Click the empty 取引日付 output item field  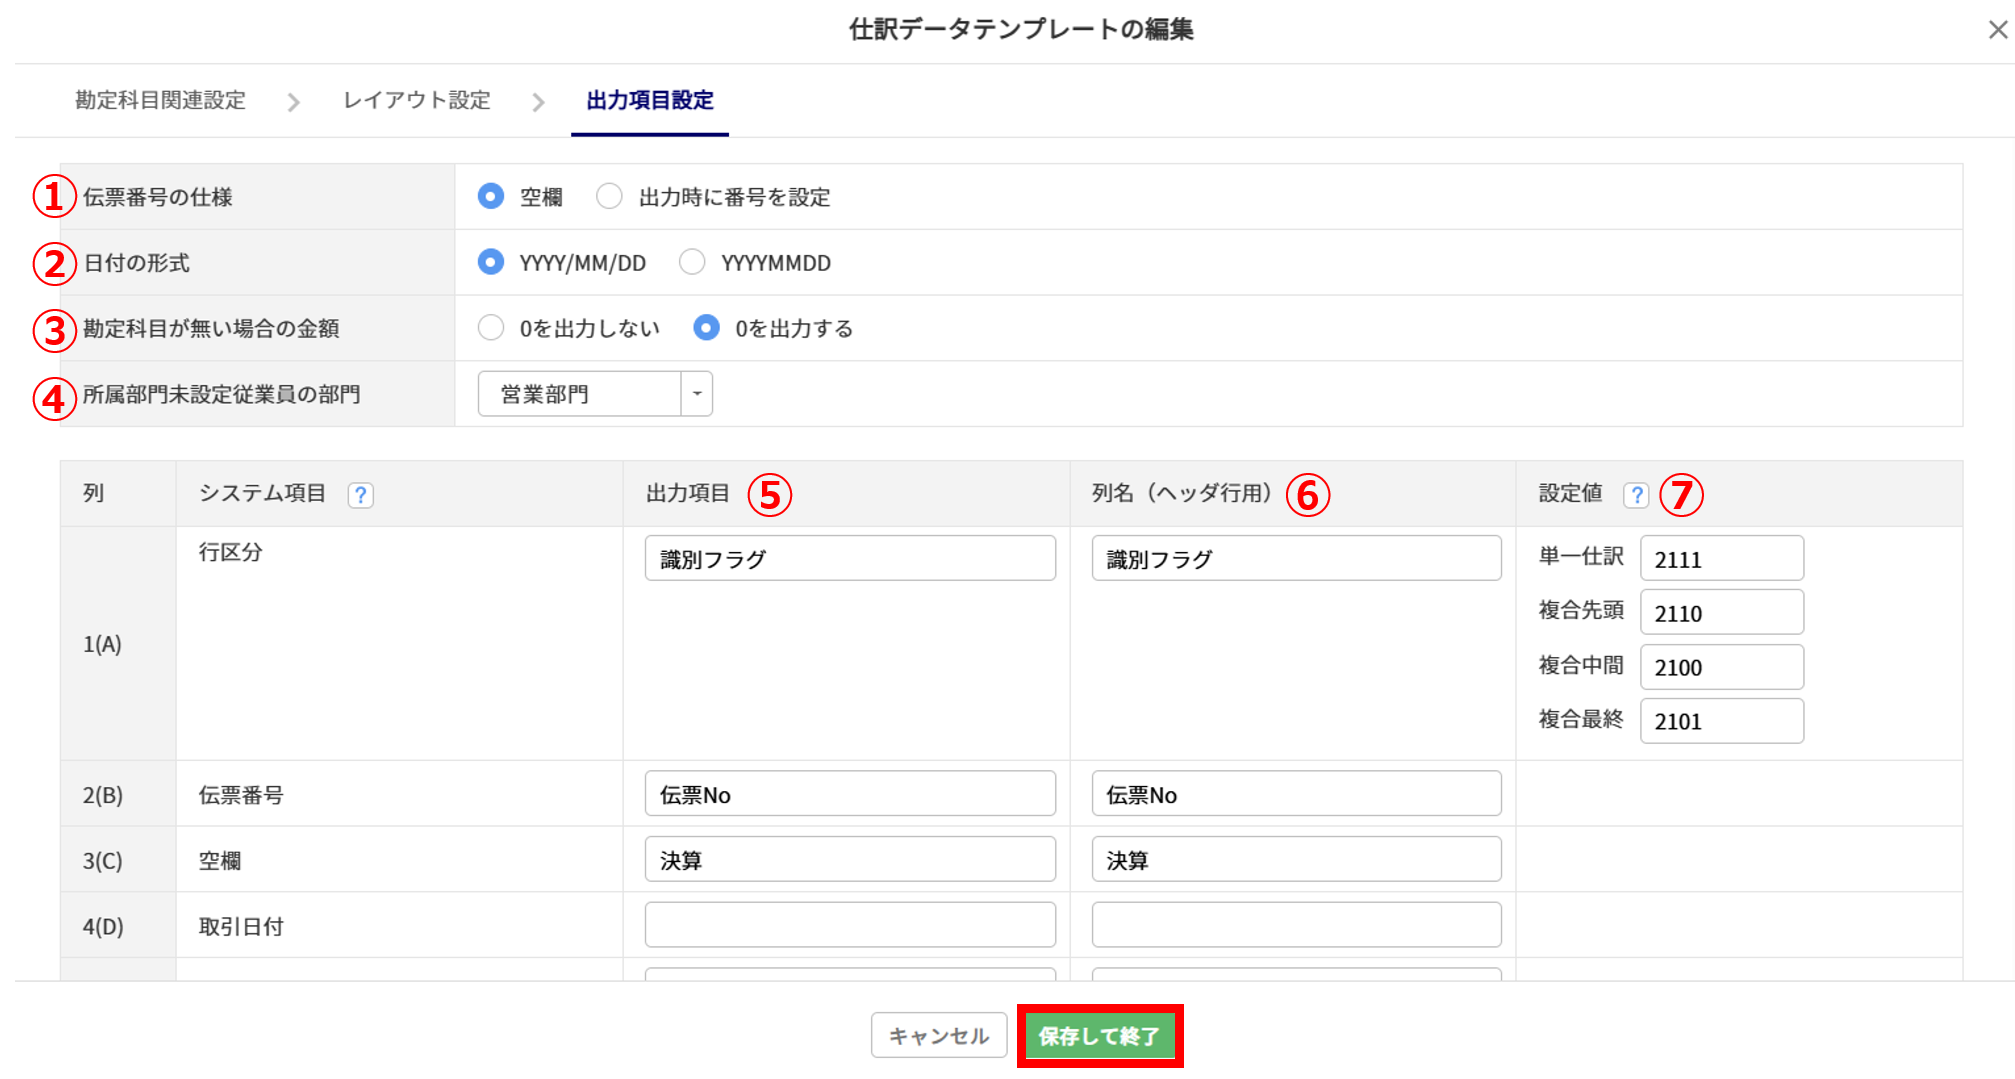pos(849,925)
